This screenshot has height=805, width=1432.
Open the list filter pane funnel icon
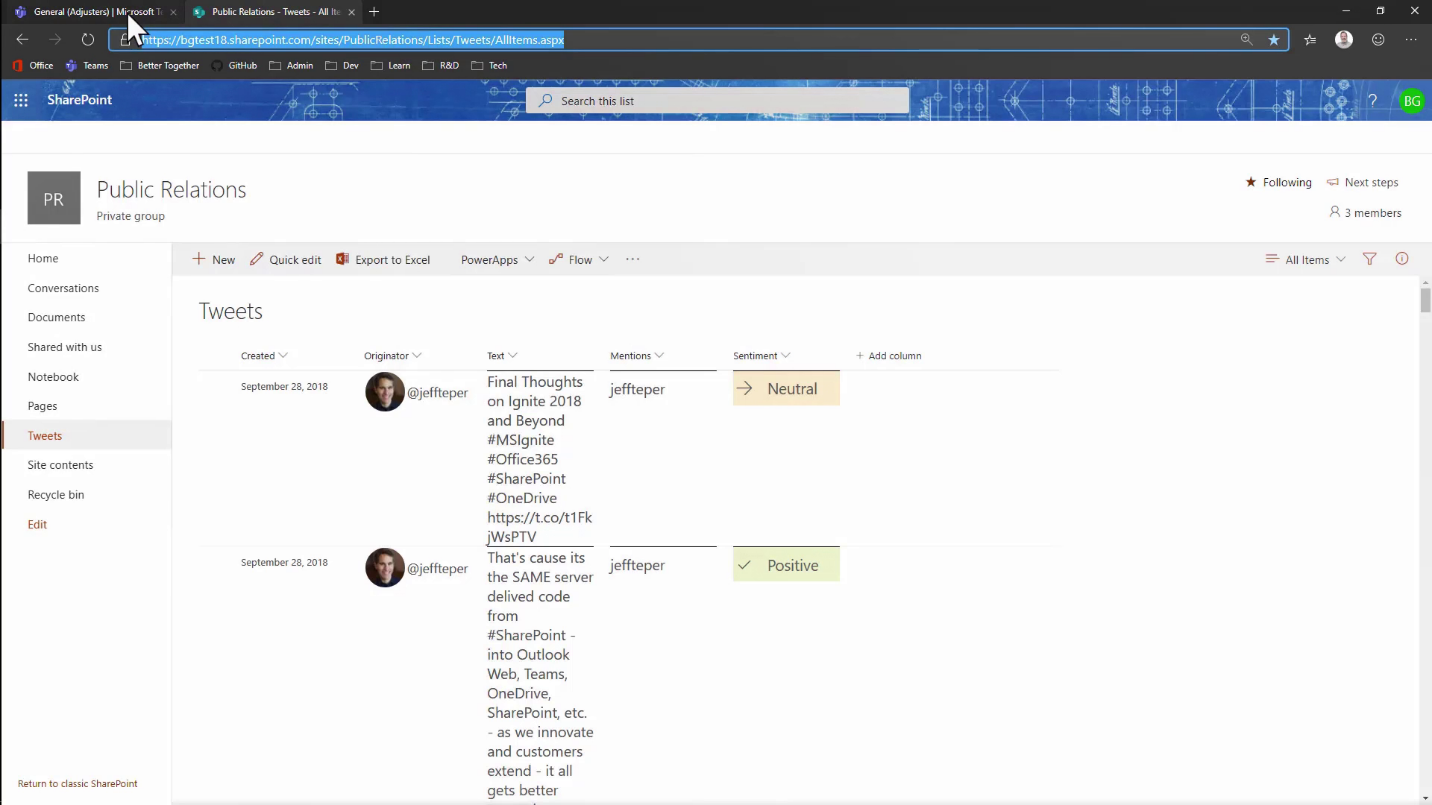(1370, 259)
